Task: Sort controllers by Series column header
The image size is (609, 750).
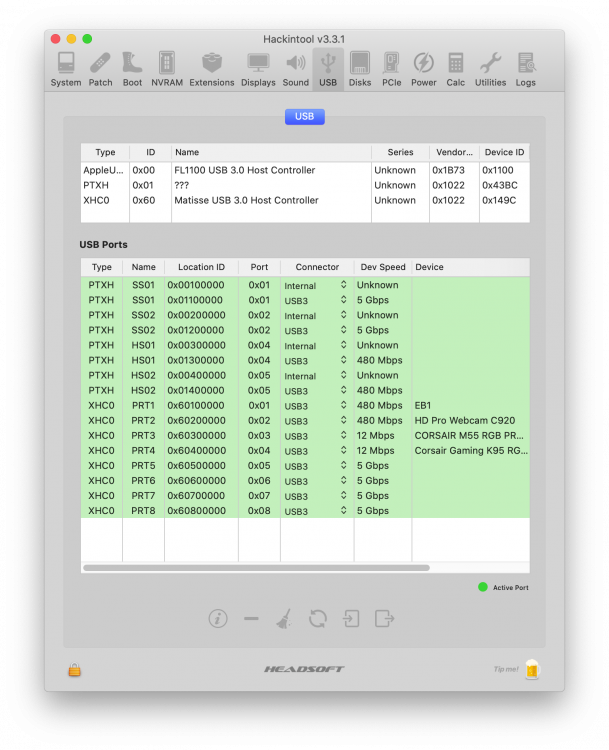Action: click(400, 152)
